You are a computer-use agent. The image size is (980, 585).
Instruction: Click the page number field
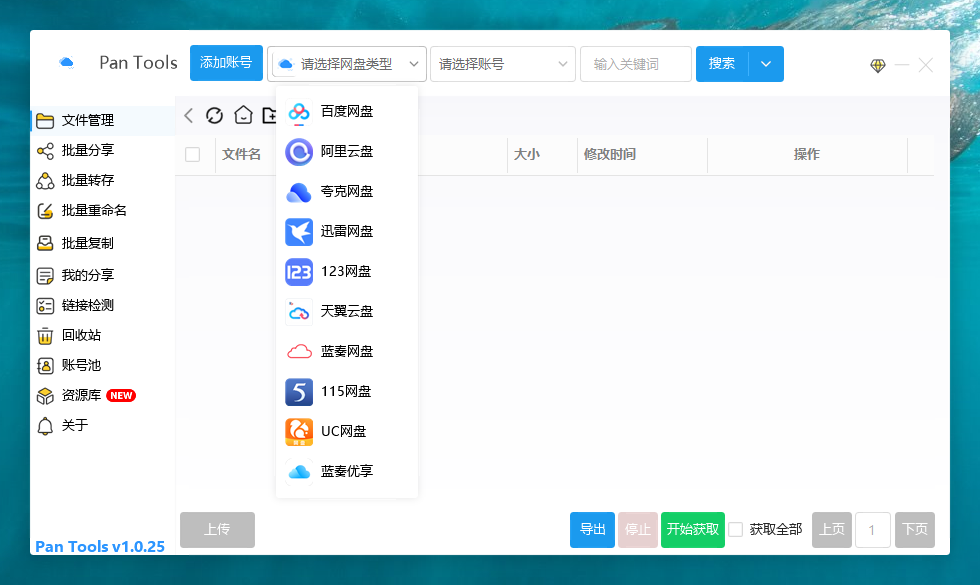click(x=872, y=530)
